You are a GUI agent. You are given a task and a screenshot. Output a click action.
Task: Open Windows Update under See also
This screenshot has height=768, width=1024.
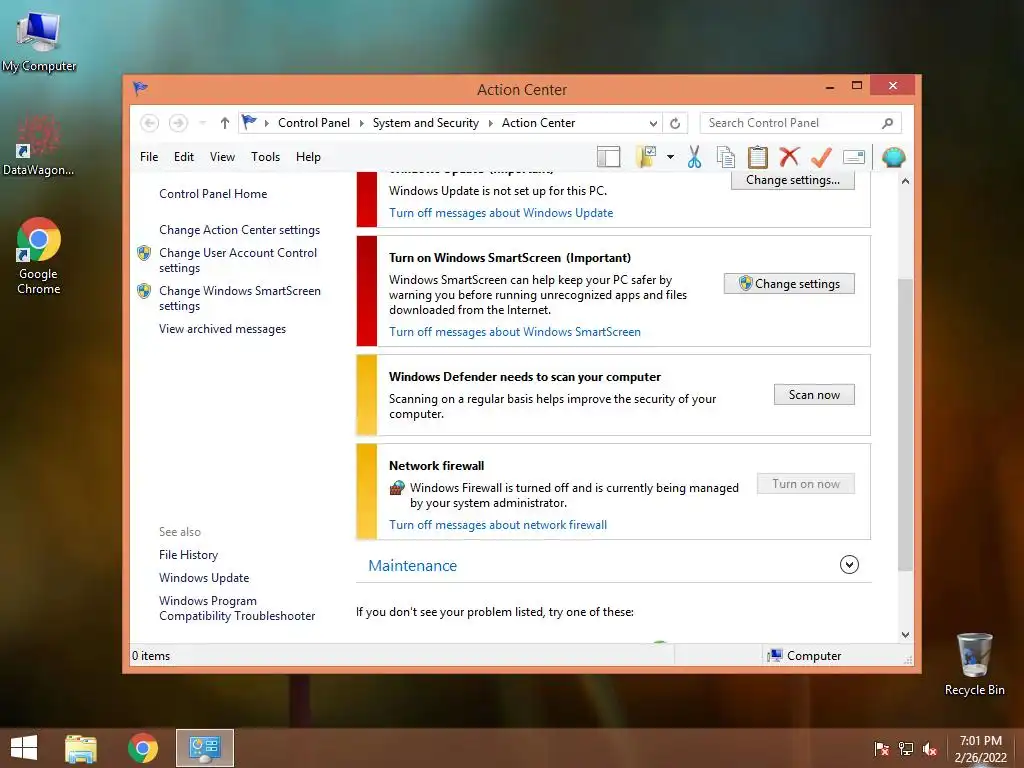(x=204, y=578)
